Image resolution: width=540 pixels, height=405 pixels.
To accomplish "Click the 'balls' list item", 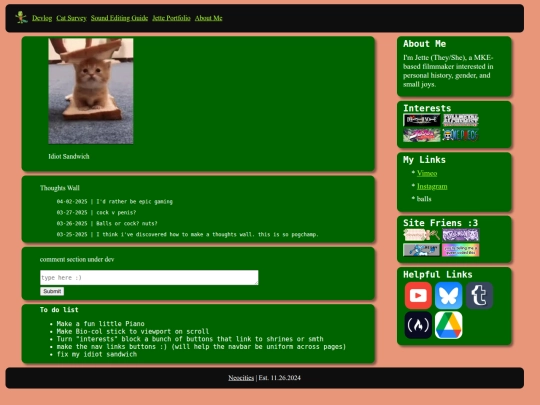I will (424, 199).
